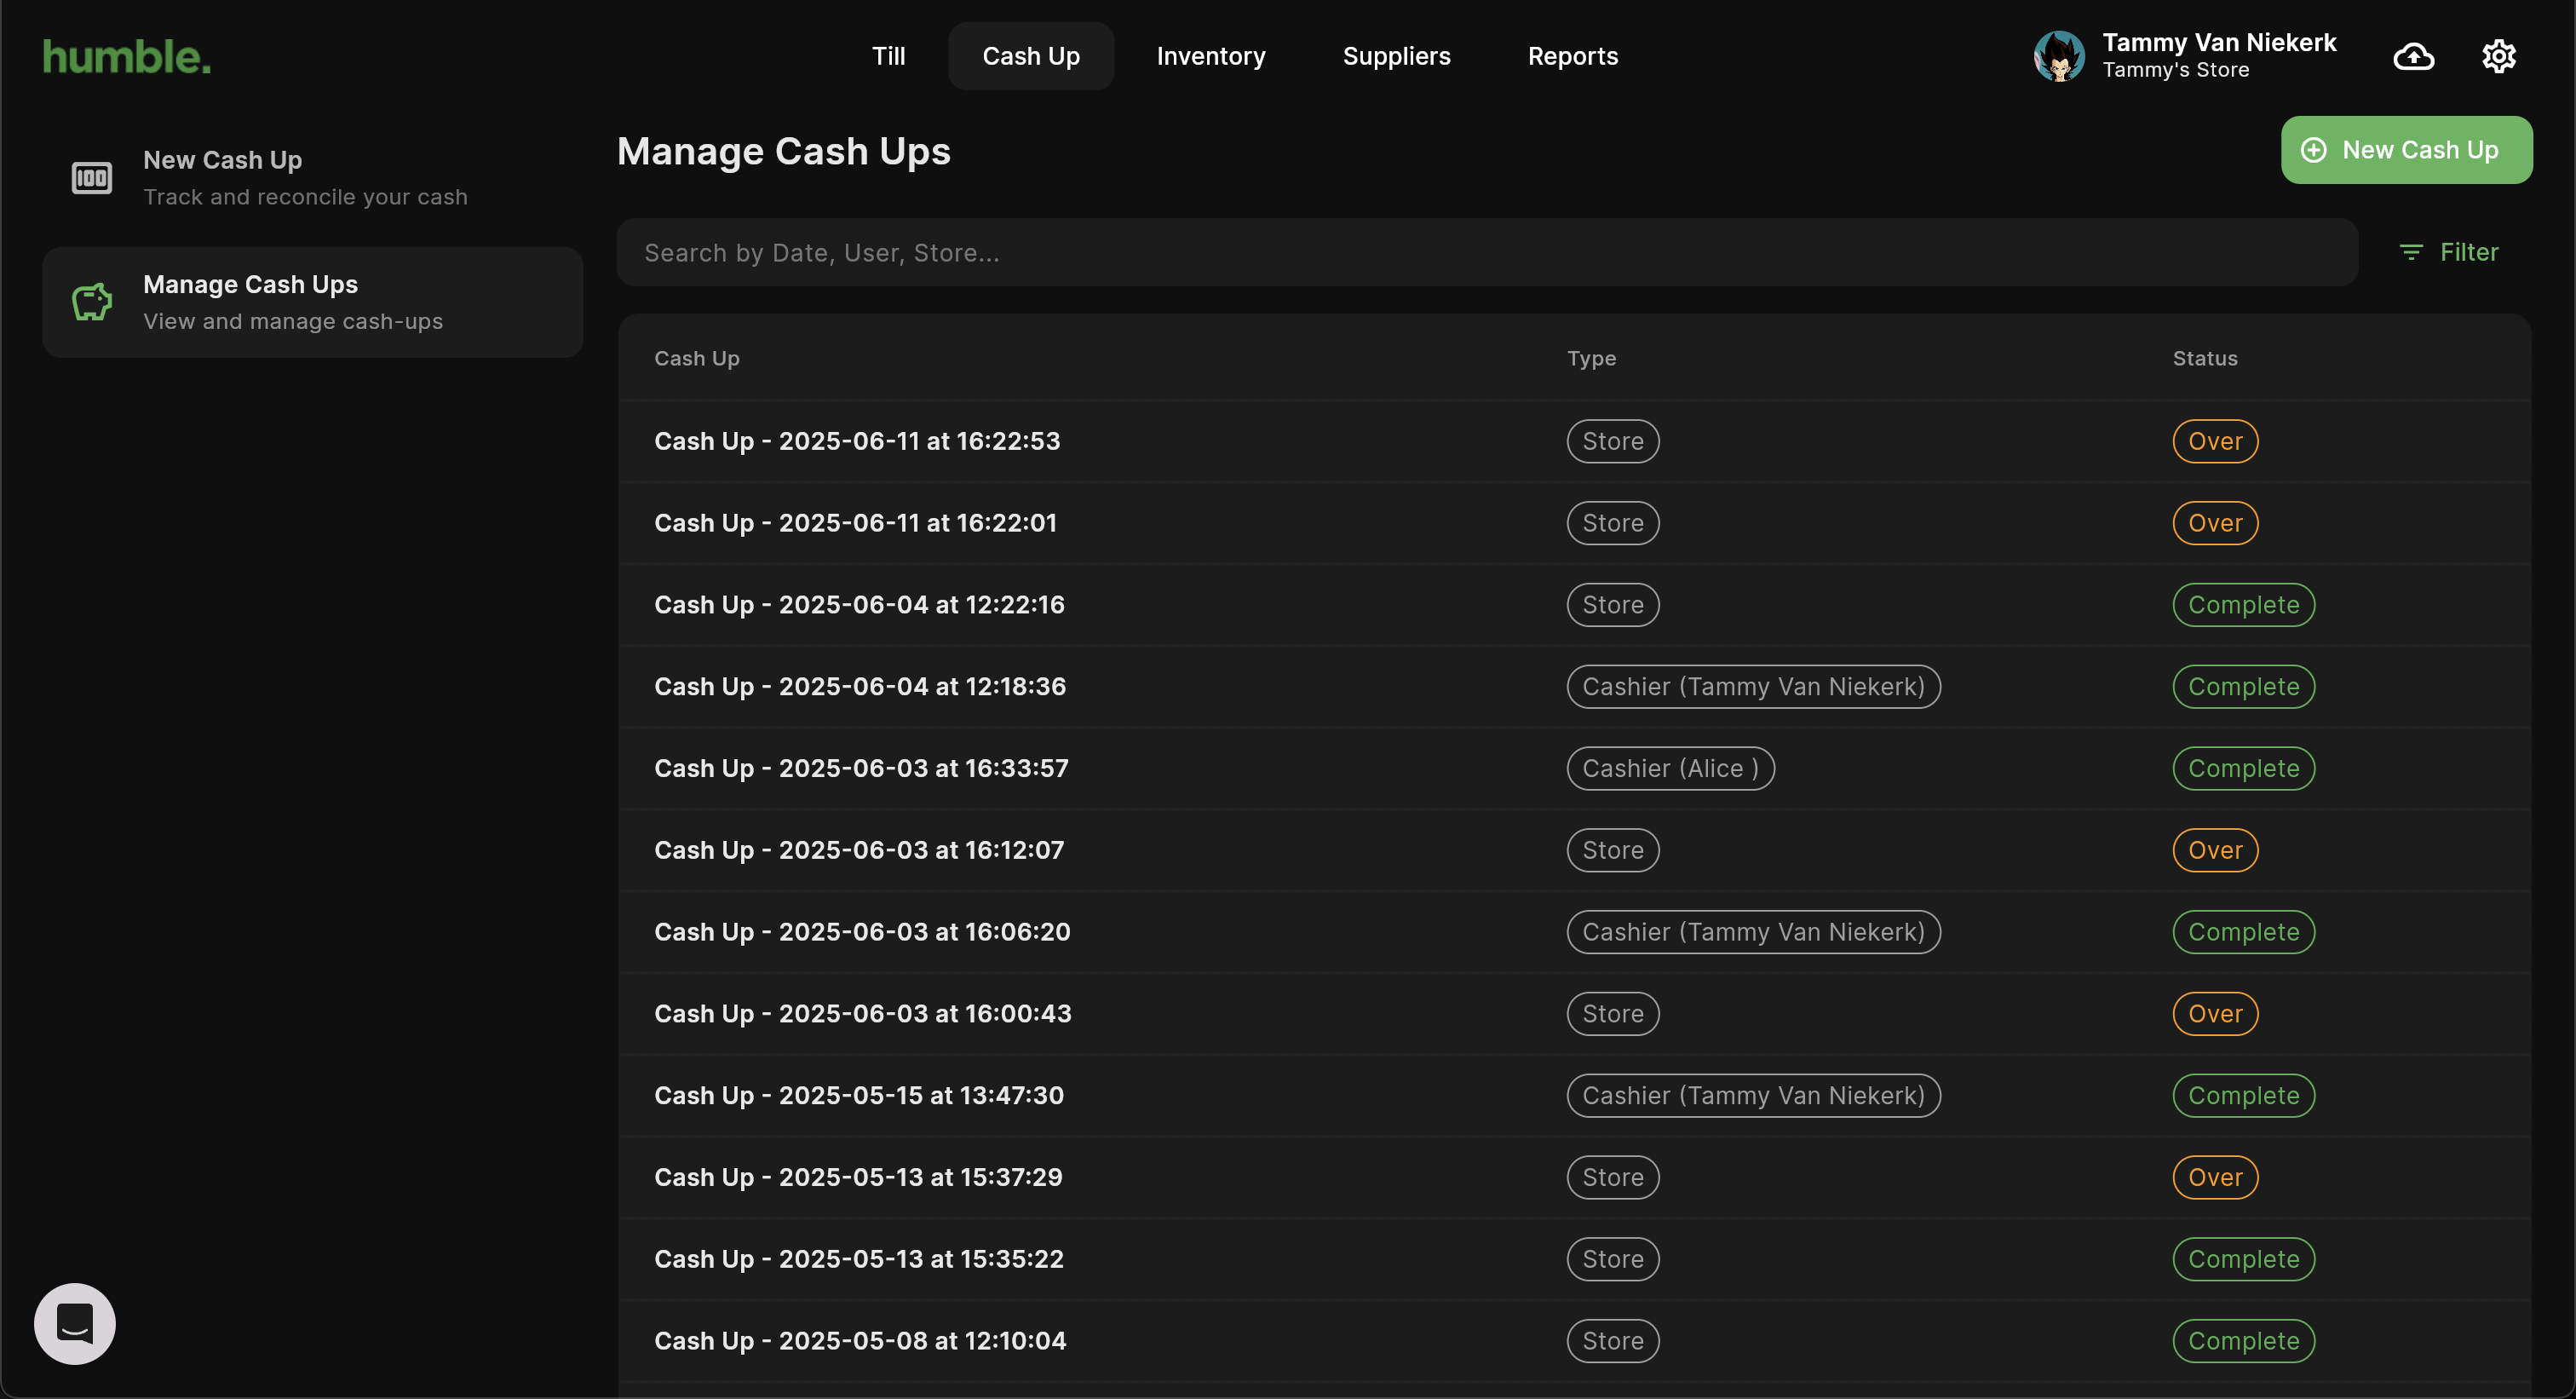Click the Over status in 16:22:53 row

click(x=2214, y=441)
